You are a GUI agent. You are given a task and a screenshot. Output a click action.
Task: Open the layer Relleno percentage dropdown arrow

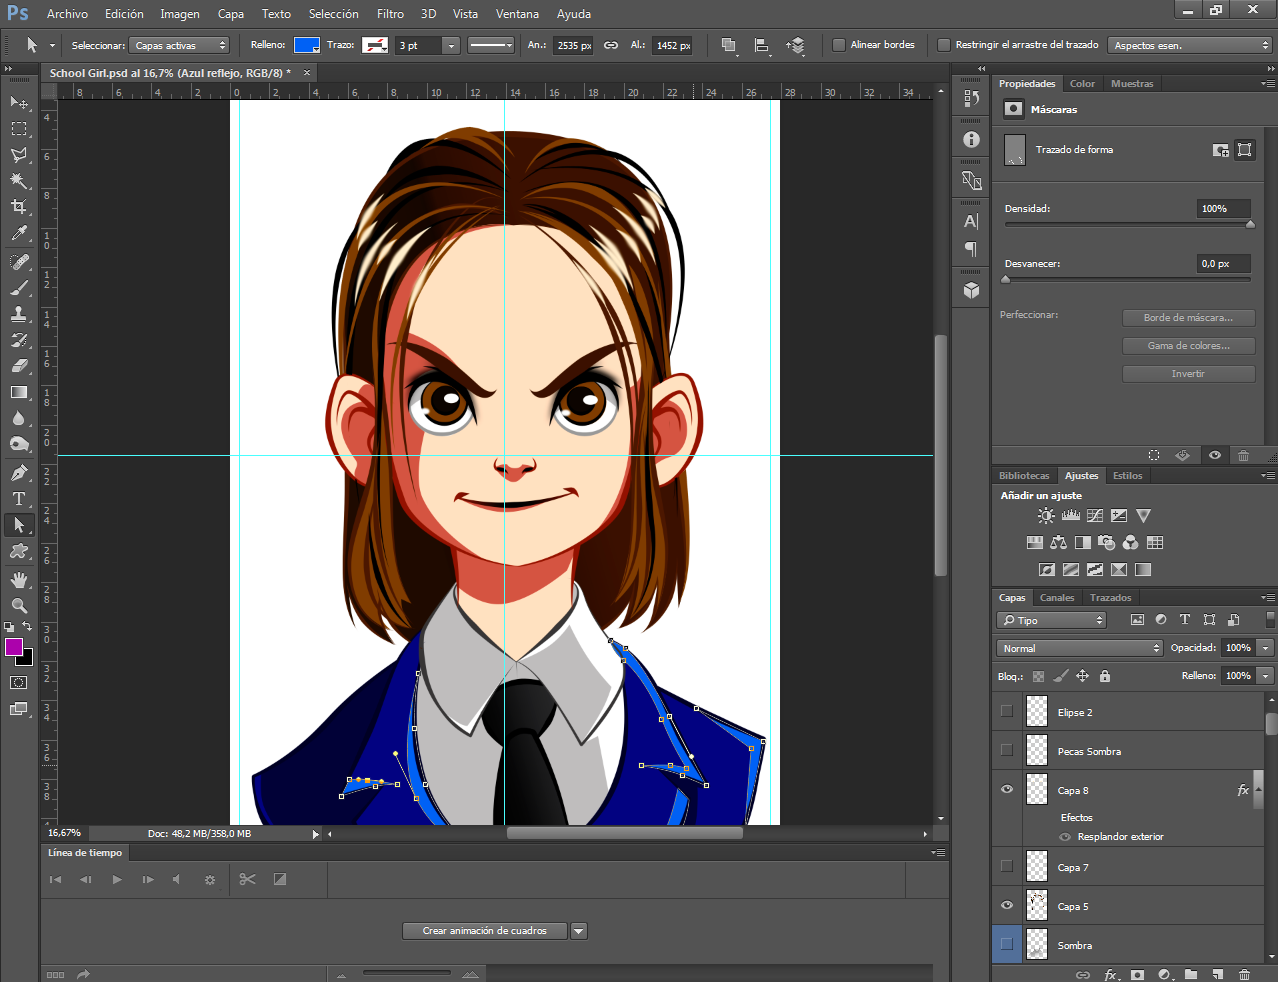(1266, 676)
